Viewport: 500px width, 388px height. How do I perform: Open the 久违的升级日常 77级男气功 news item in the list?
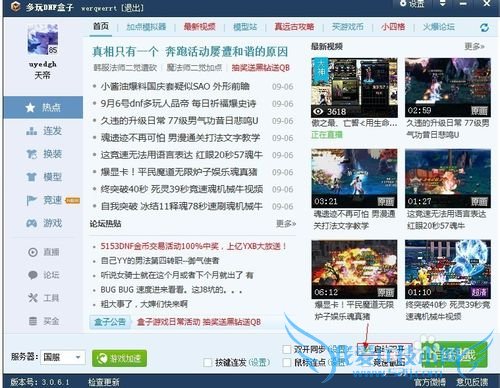[179, 121]
